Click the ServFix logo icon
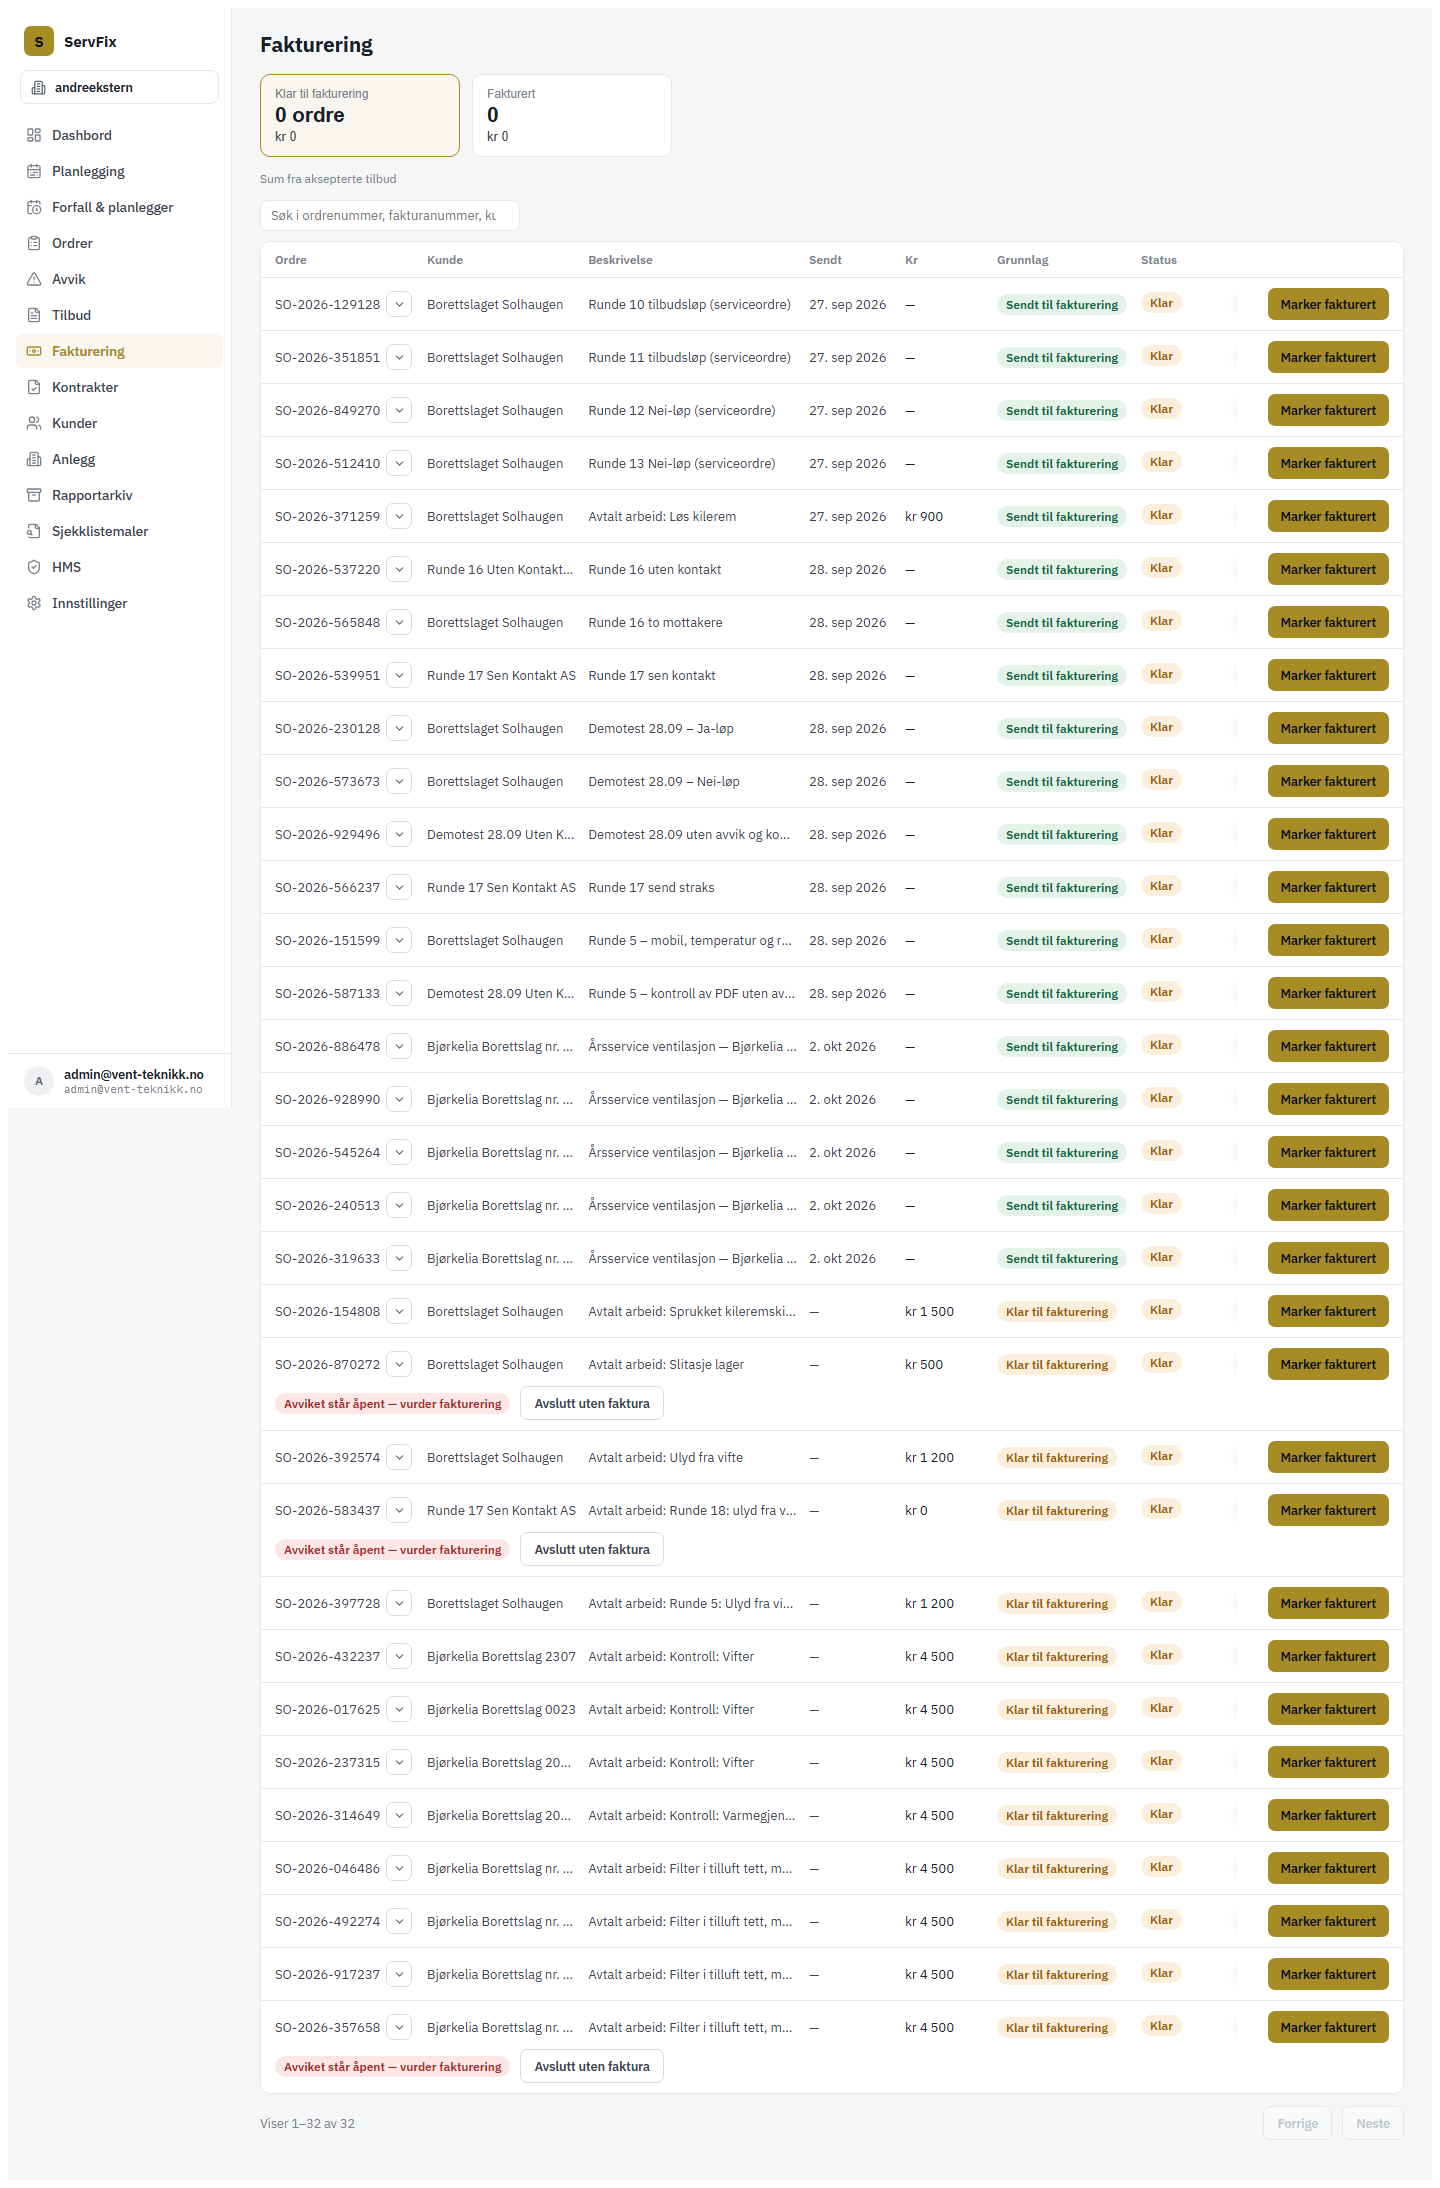 point(39,41)
